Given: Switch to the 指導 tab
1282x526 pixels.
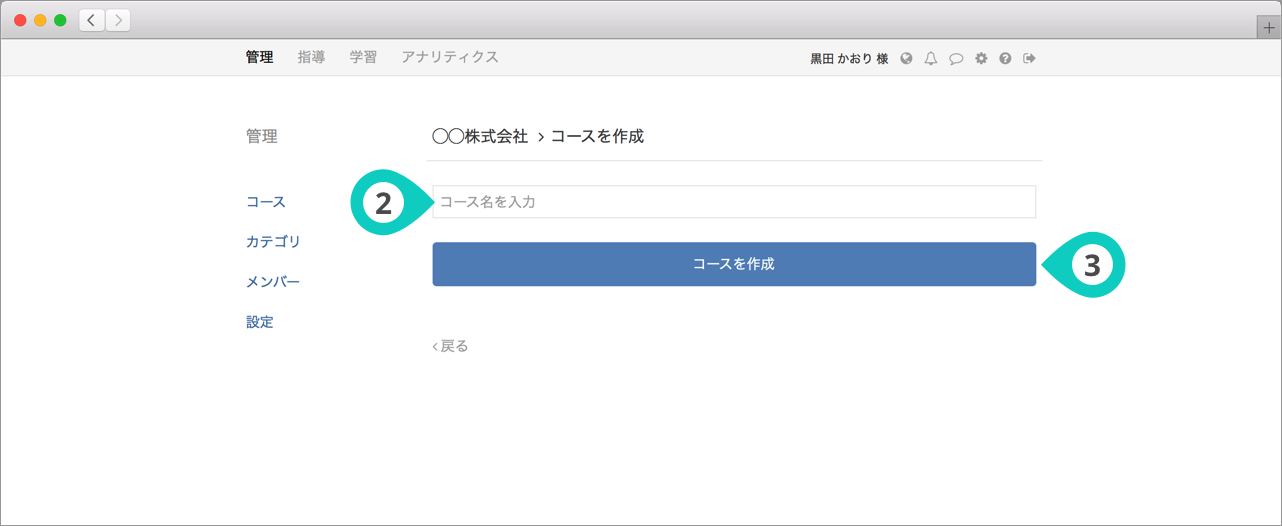Looking at the screenshot, I should 311,57.
